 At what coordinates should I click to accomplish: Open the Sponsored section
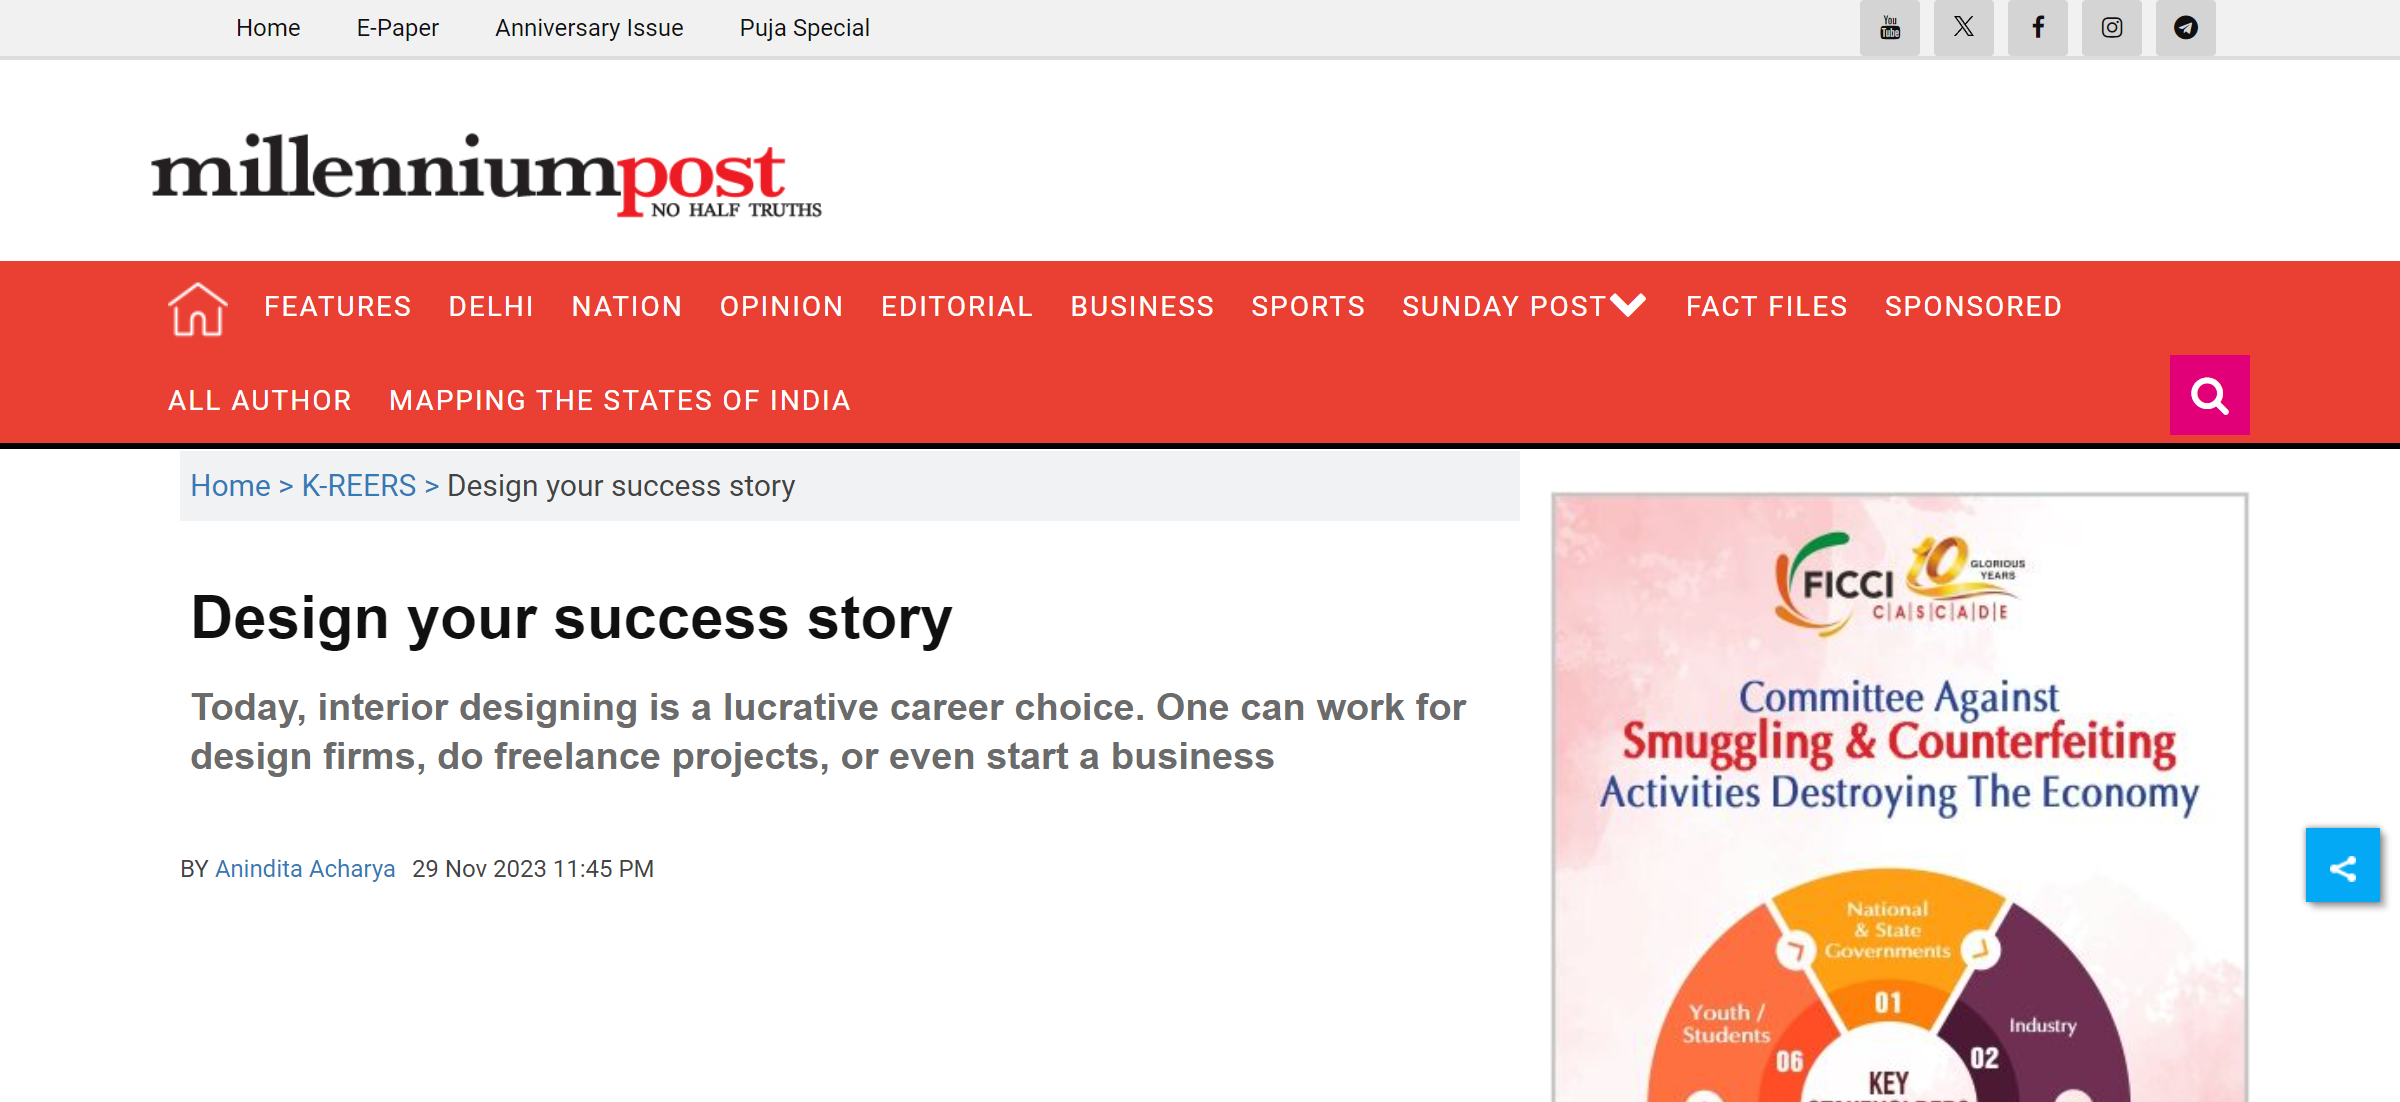[x=1973, y=306]
